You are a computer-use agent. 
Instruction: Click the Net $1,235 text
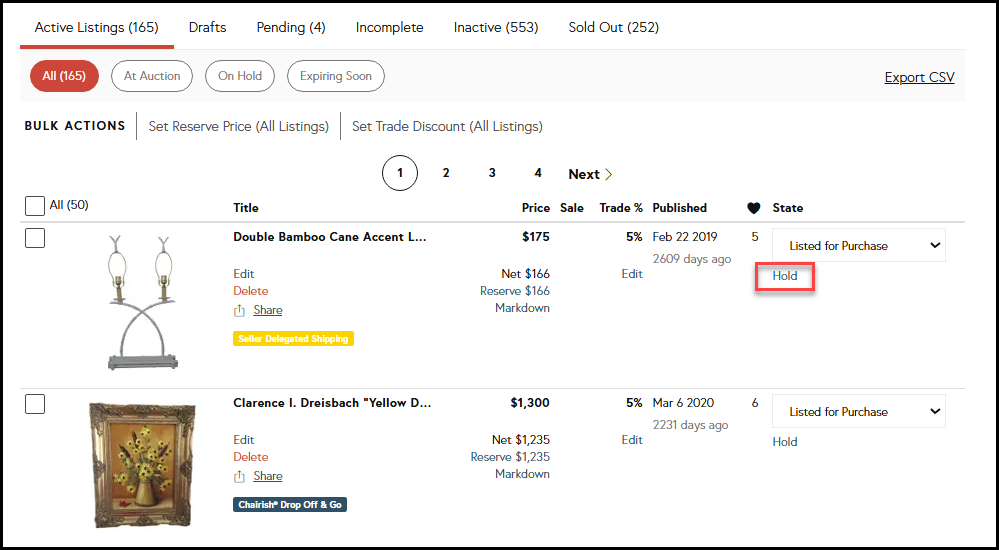(x=521, y=440)
